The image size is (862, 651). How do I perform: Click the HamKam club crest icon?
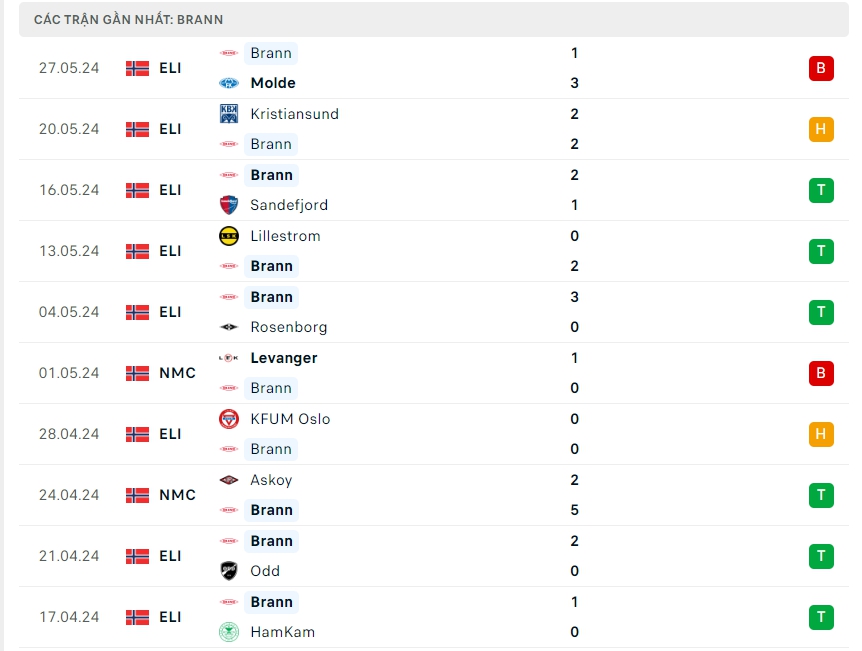click(x=229, y=632)
